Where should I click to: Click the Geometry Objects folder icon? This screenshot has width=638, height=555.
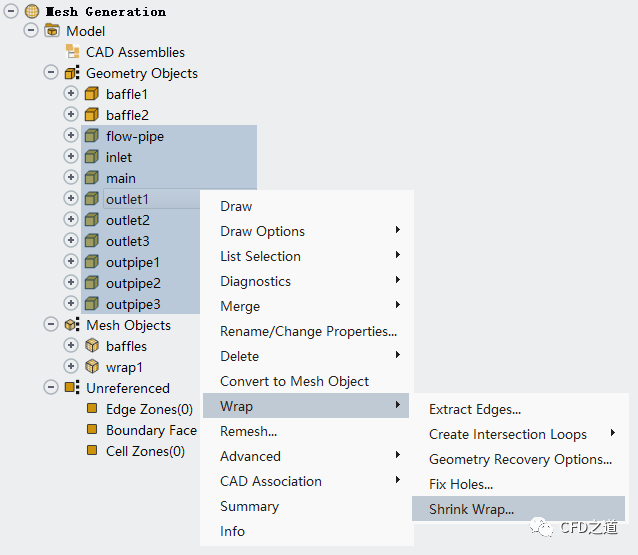click(x=72, y=73)
